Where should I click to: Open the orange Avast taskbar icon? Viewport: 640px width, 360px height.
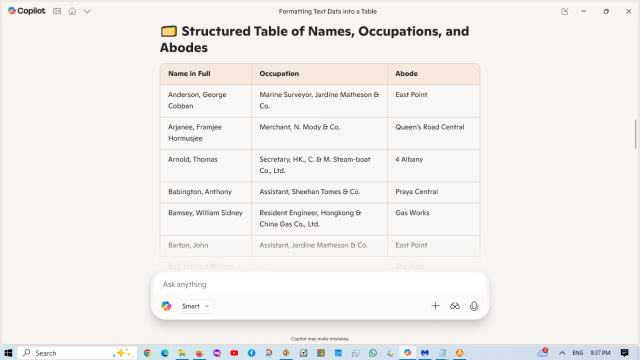click(x=460, y=353)
